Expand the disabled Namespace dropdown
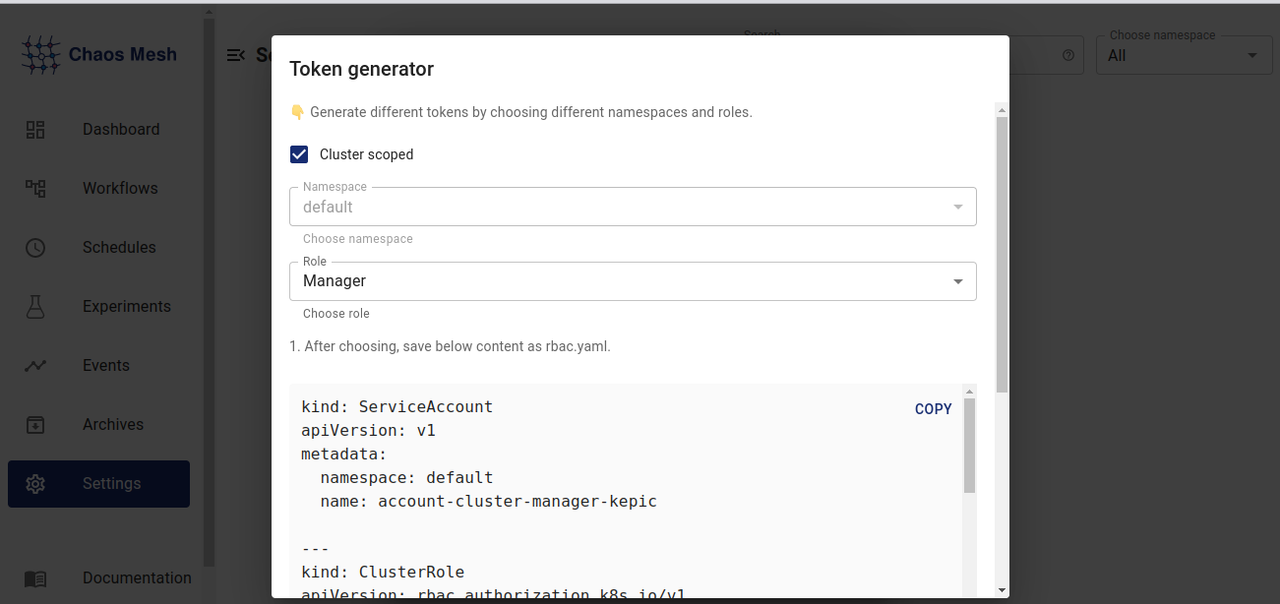 632,207
